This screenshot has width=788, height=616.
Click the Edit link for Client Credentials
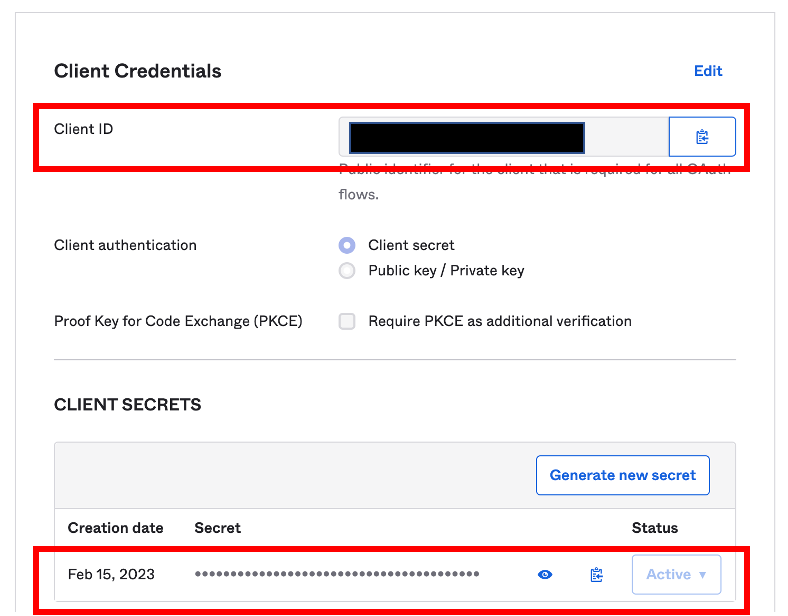point(708,71)
